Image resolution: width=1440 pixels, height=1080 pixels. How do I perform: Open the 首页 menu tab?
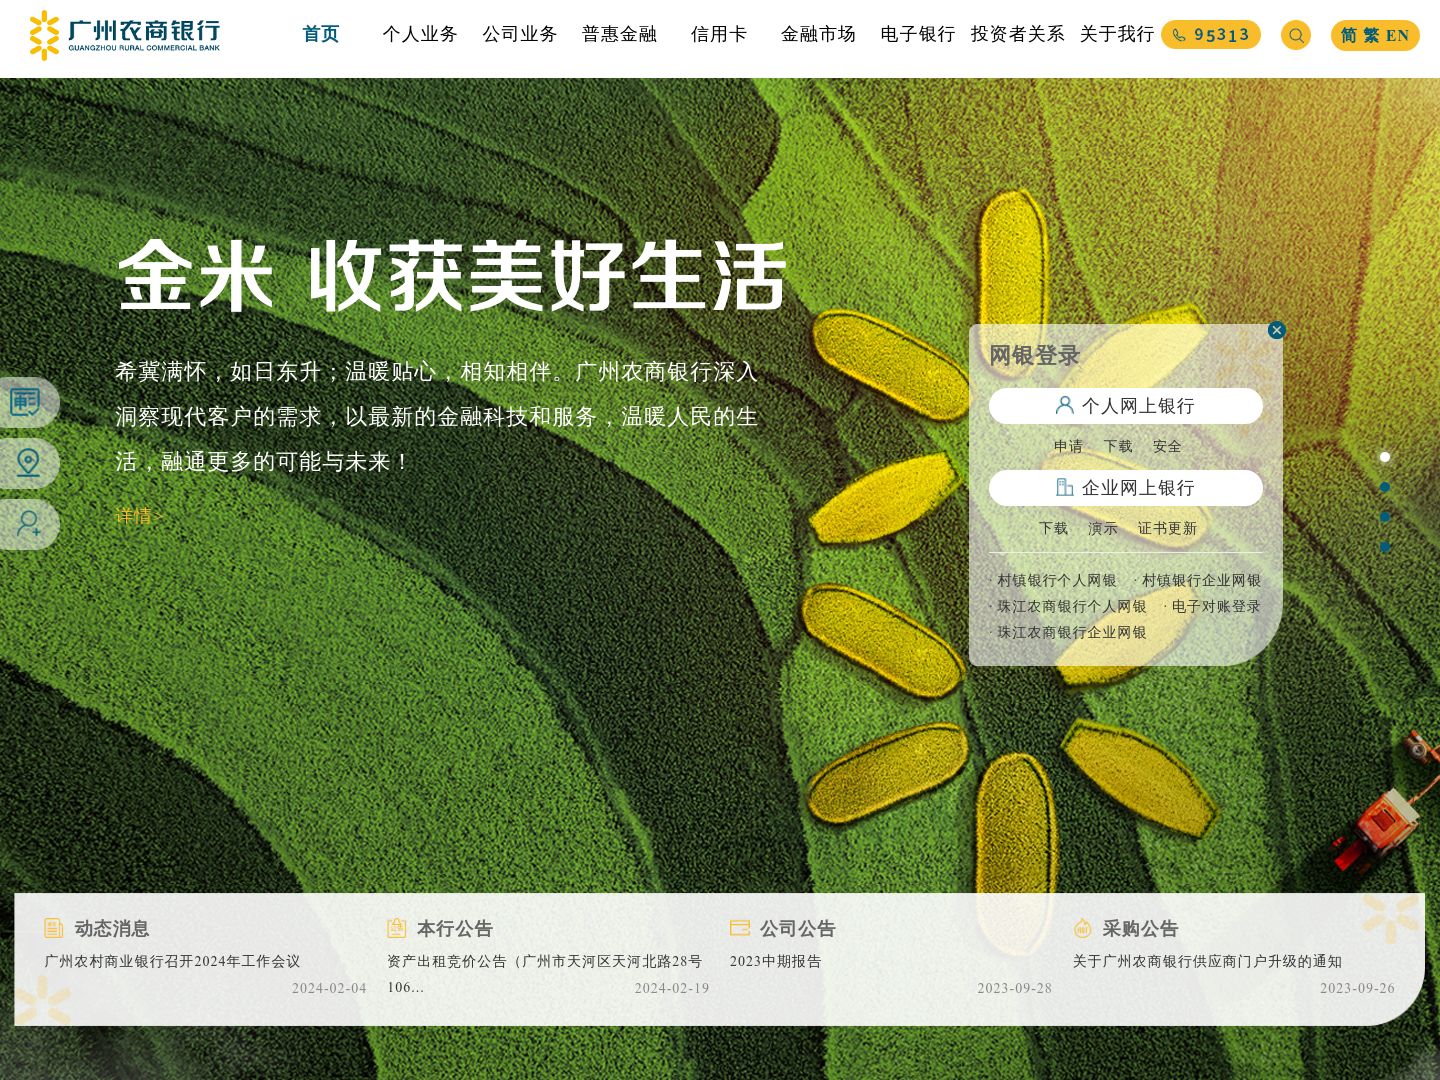click(x=321, y=34)
